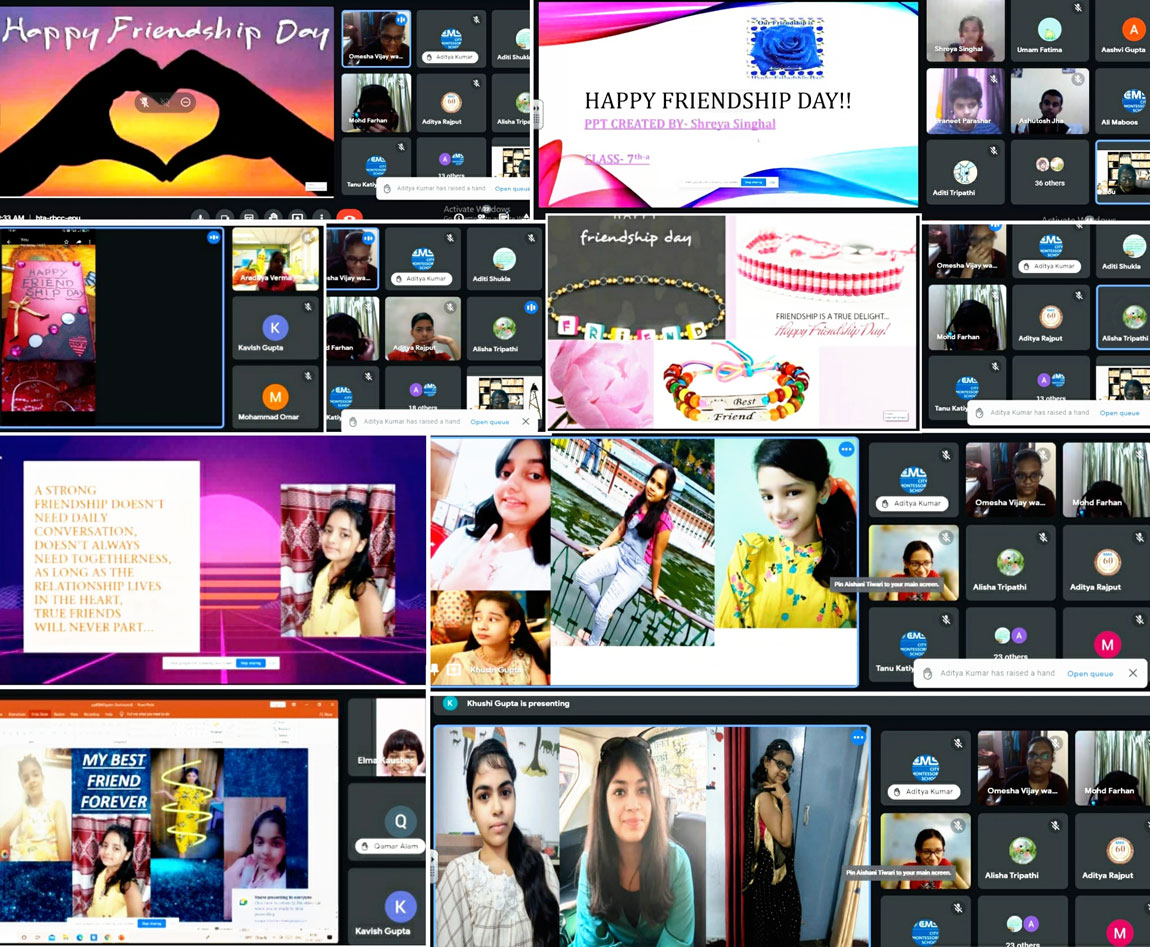Open the Recording tab in PowerPoint
Image resolution: width=1150 pixels, height=947 pixels.
click(92, 714)
